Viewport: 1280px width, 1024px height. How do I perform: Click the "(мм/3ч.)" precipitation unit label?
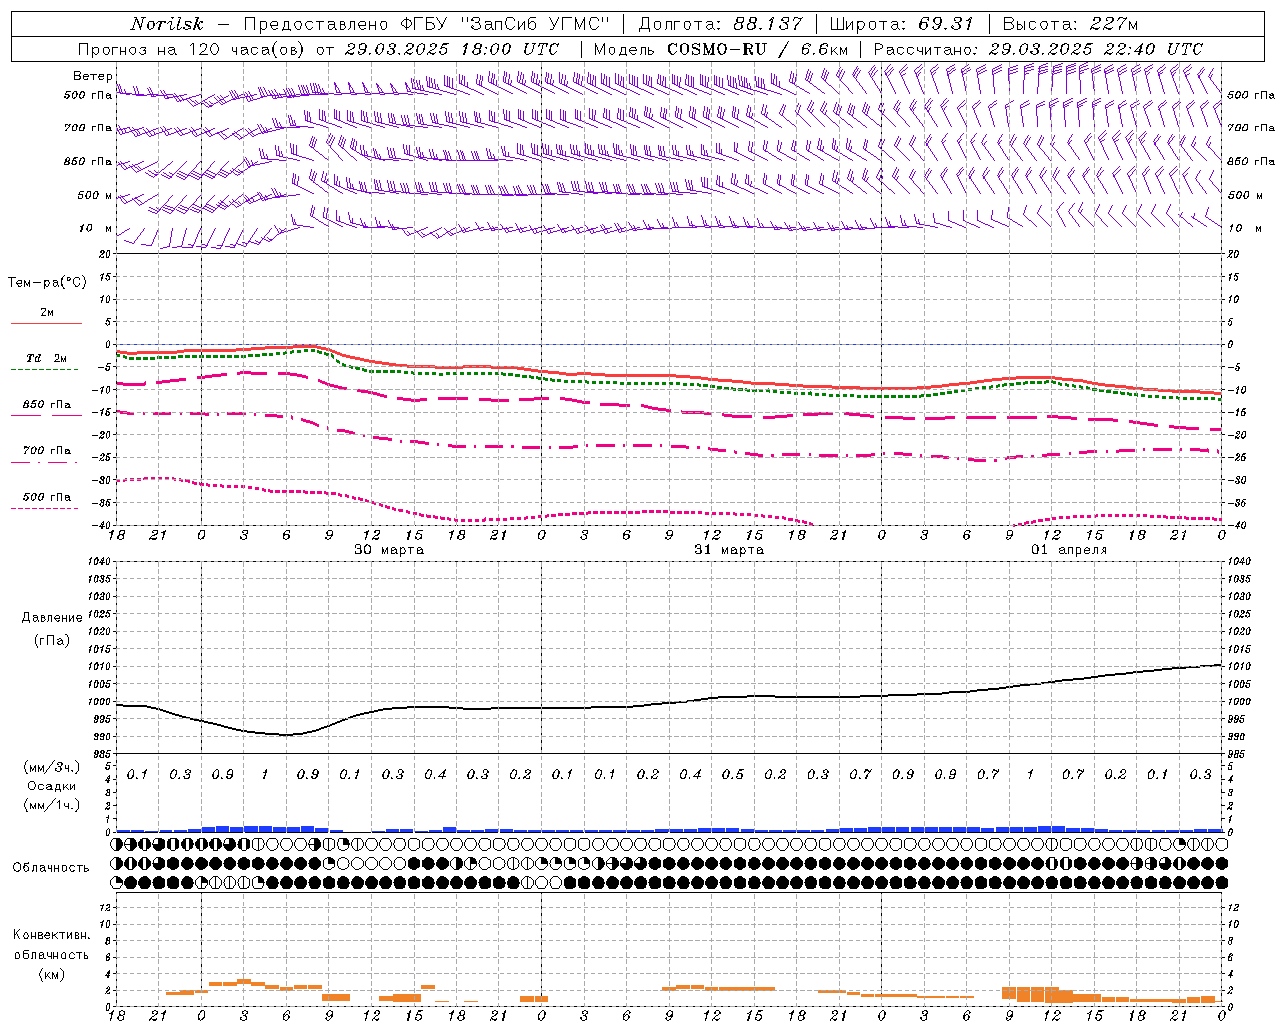52,767
